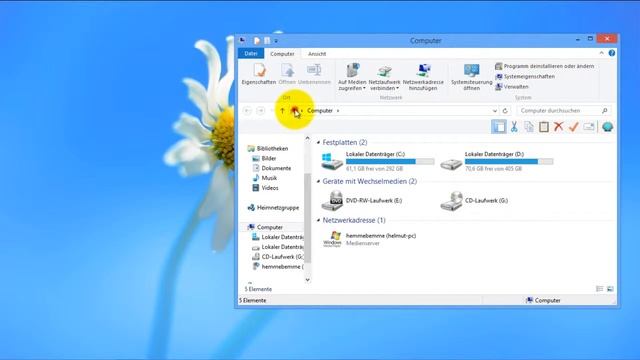Click the teal globe toolbar icon

(607, 127)
